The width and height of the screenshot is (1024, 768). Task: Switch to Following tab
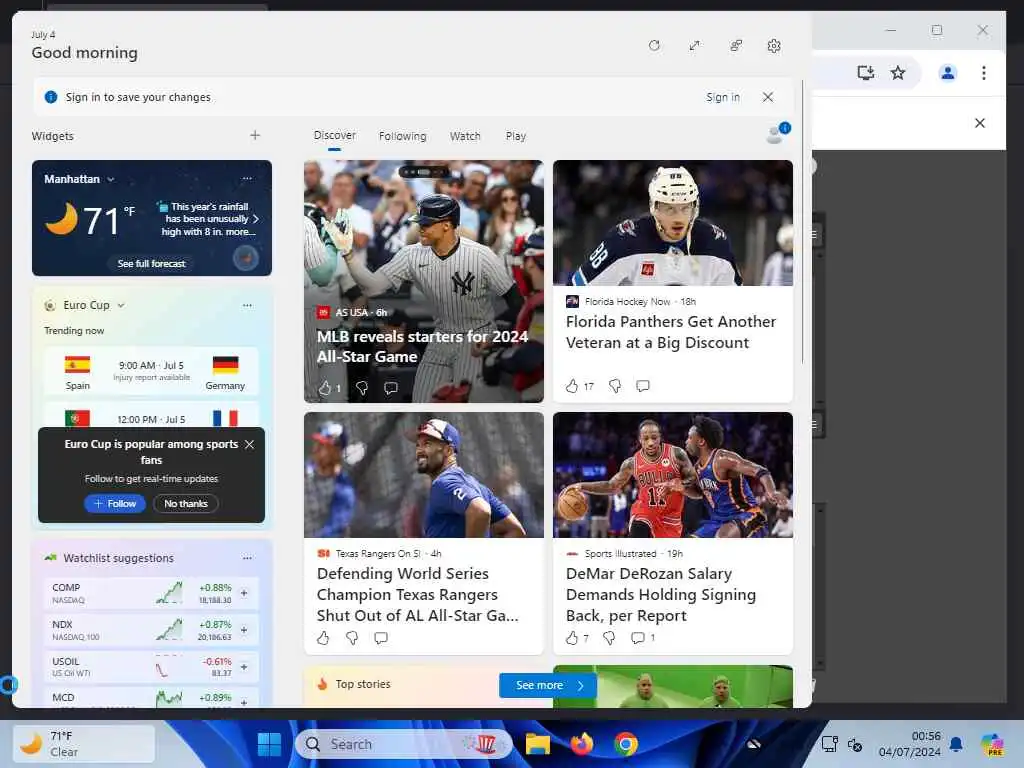402,136
